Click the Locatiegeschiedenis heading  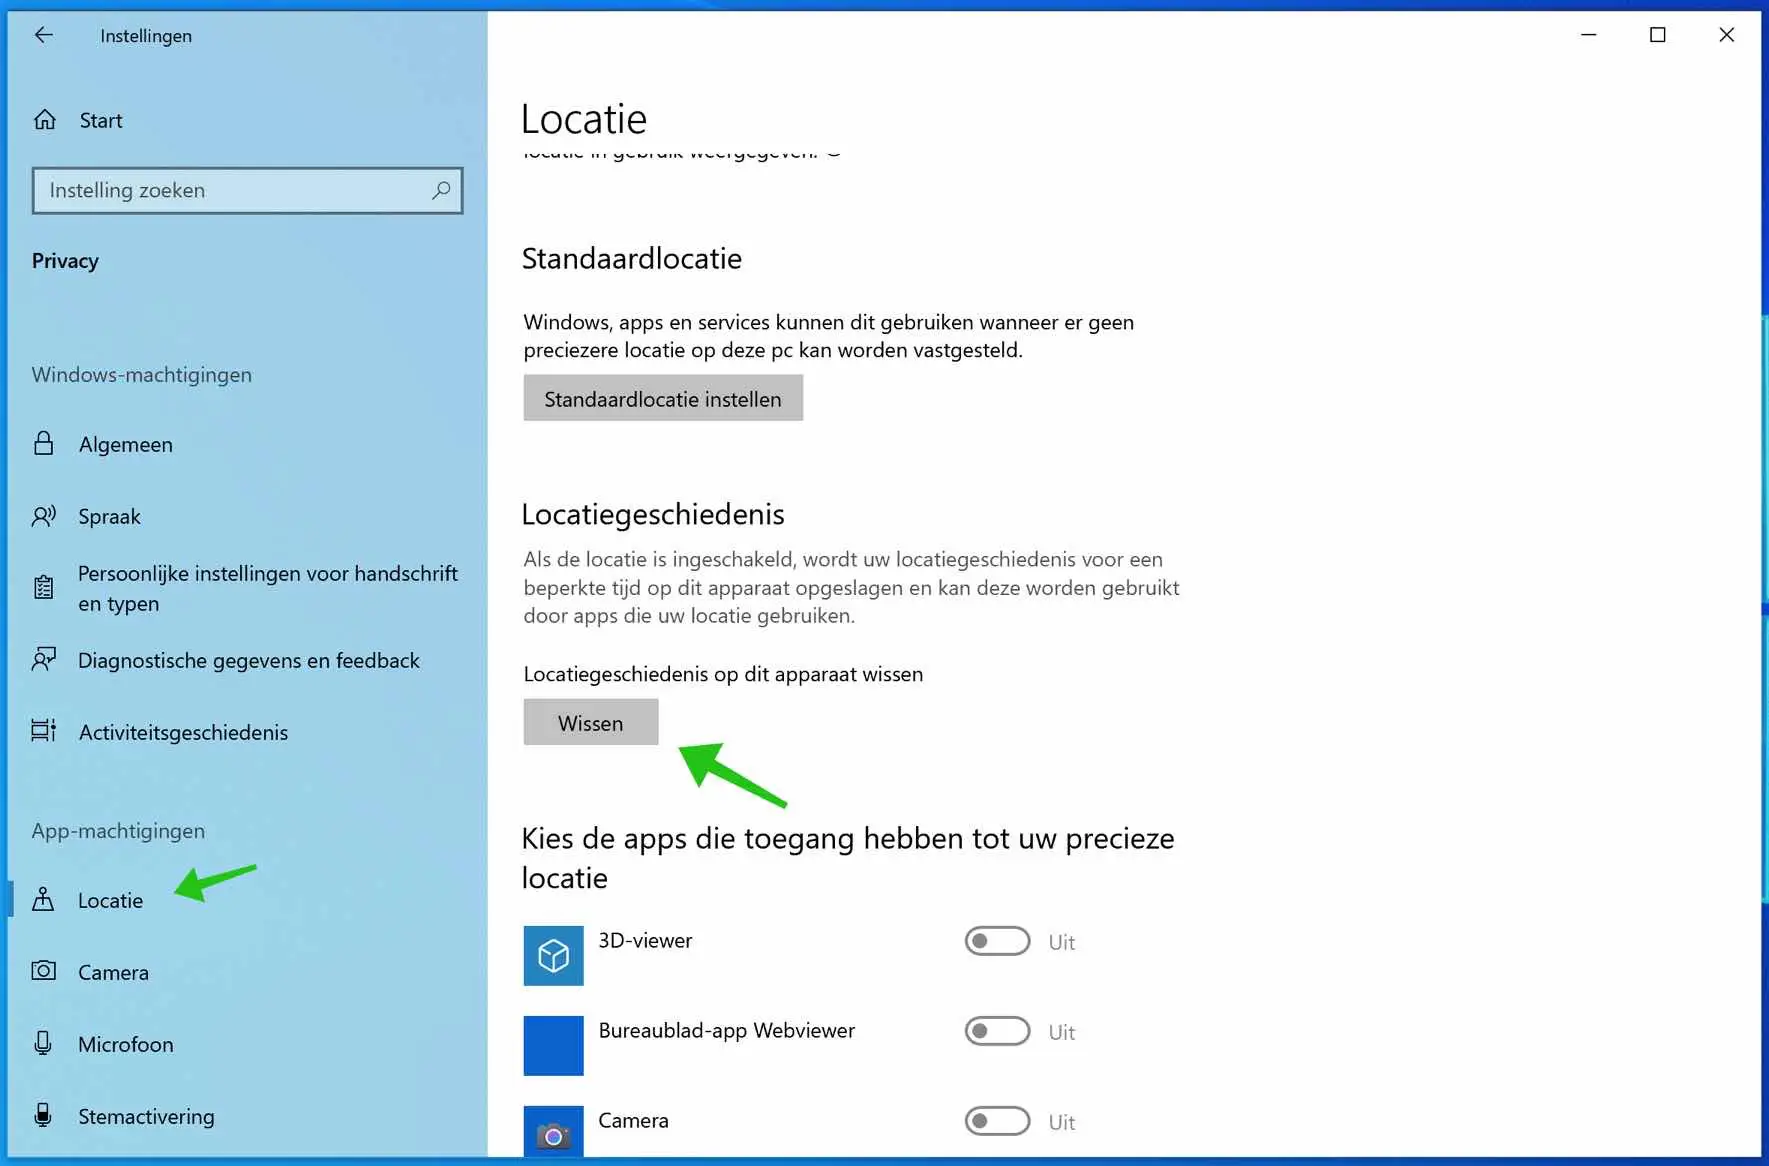(653, 514)
